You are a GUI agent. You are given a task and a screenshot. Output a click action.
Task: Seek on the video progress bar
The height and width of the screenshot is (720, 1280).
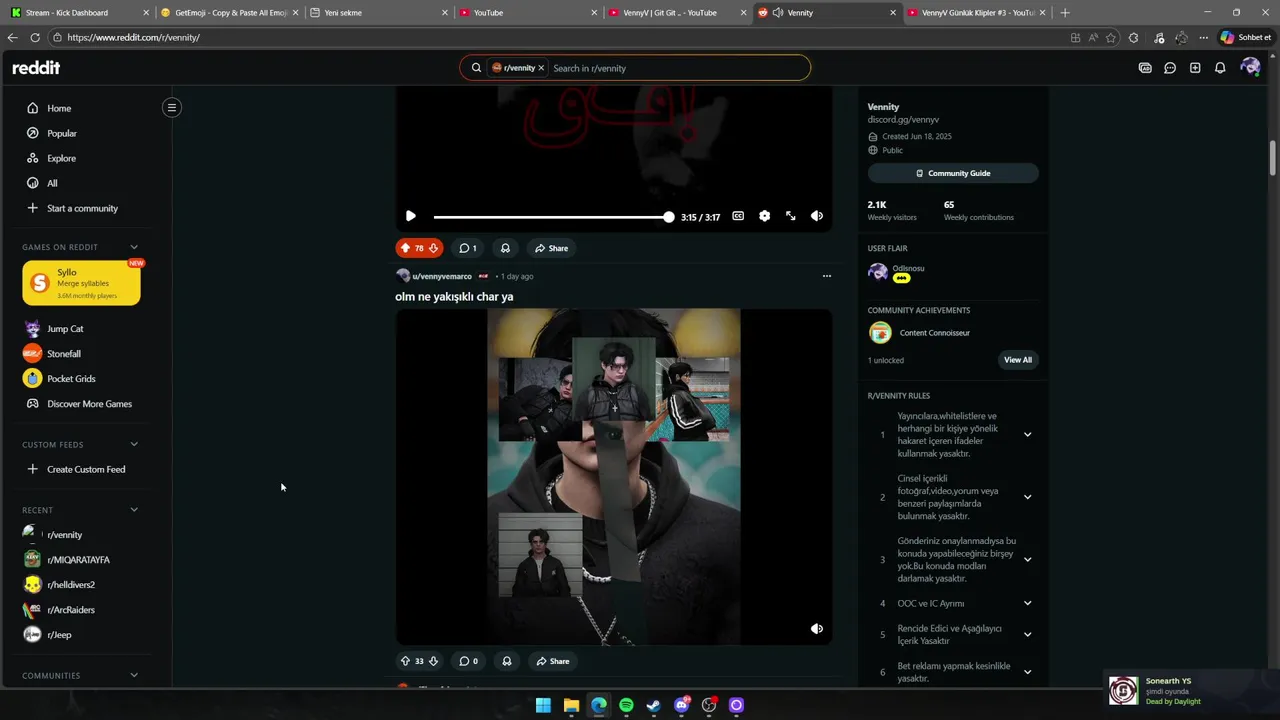tap(551, 217)
